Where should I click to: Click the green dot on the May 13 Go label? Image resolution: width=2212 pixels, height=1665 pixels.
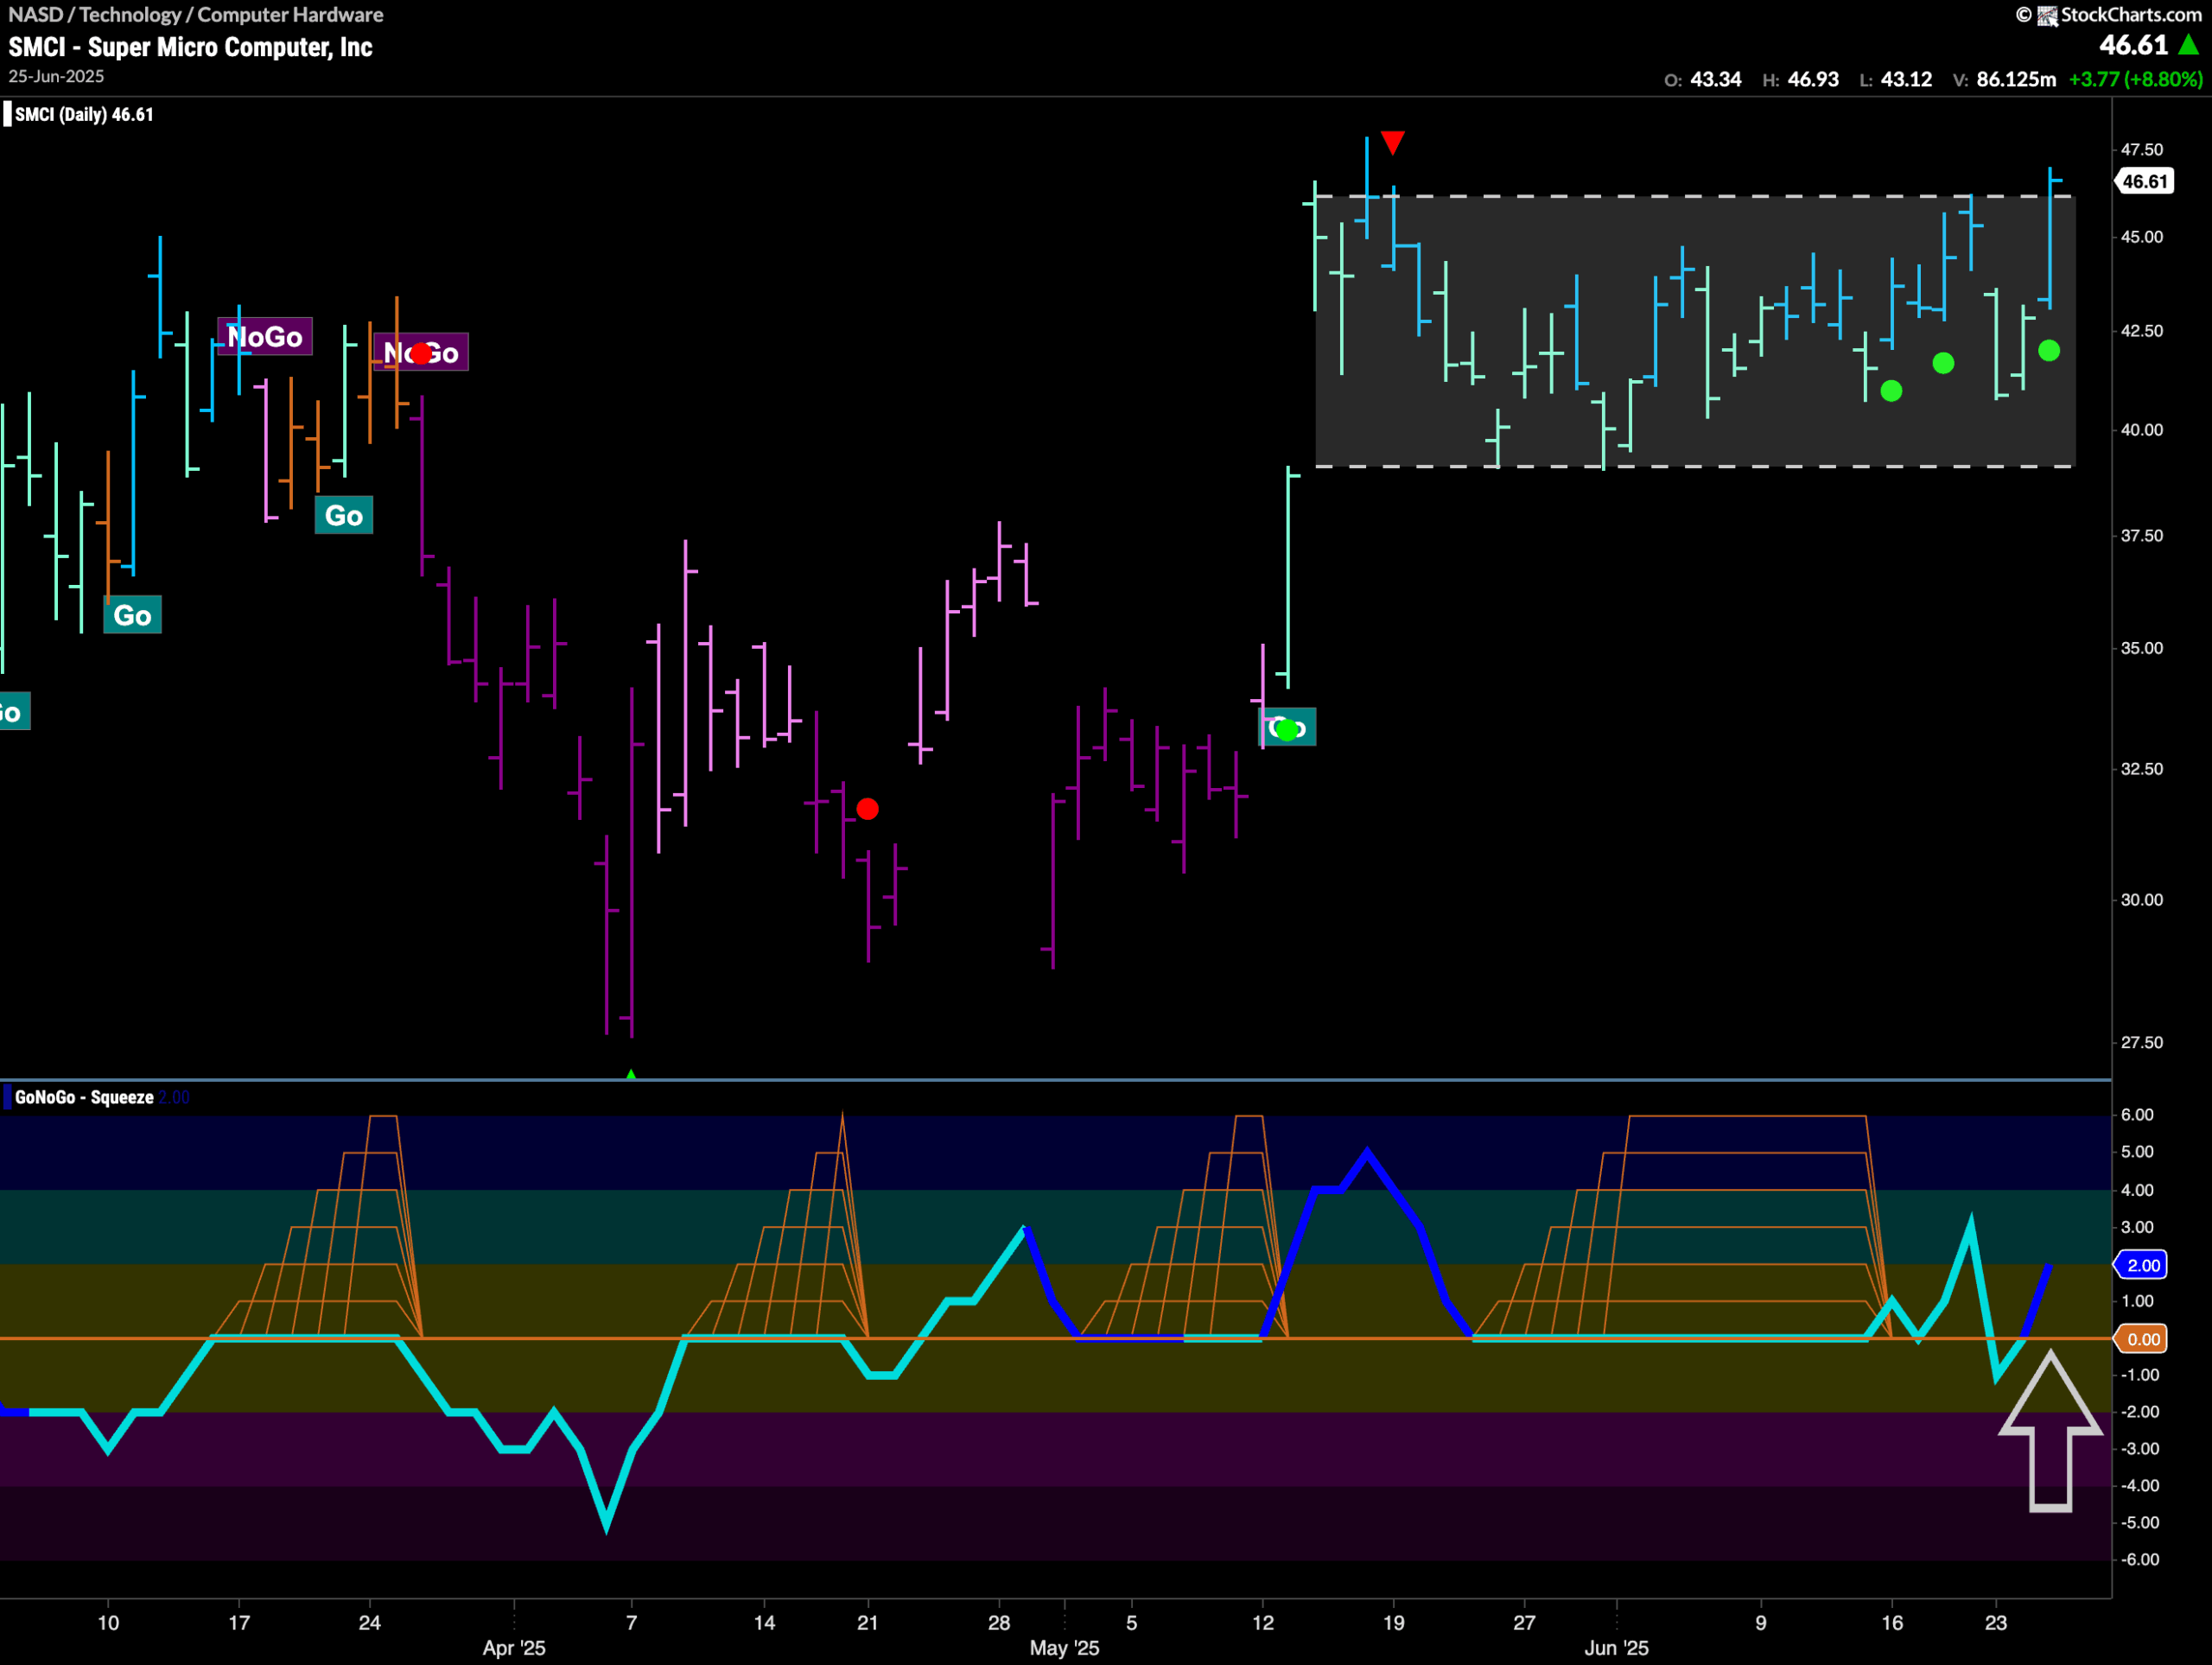pyautogui.click(x=1287, y=729)
